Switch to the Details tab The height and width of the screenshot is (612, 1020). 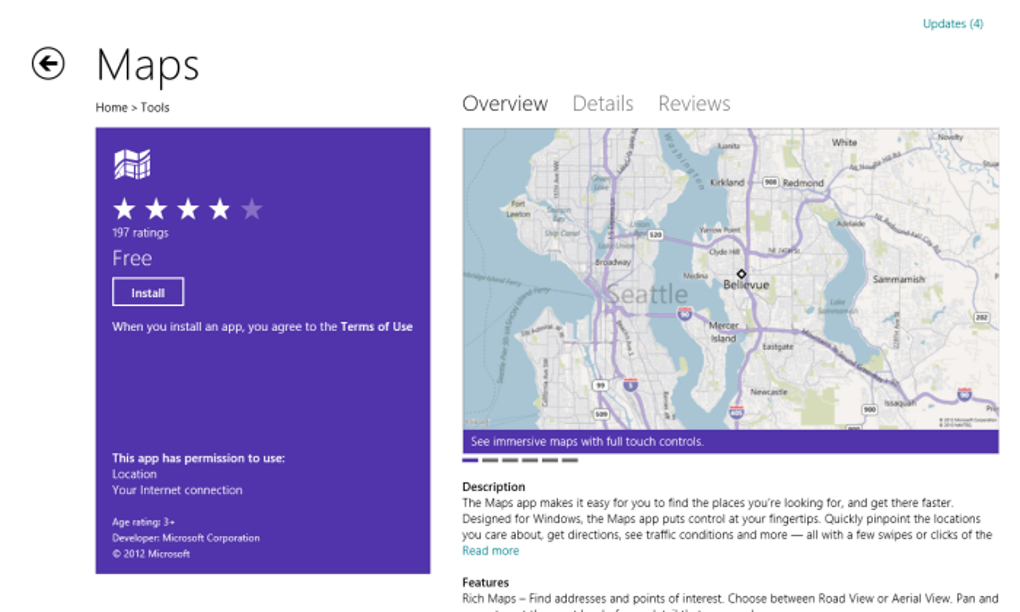(603, 103)
